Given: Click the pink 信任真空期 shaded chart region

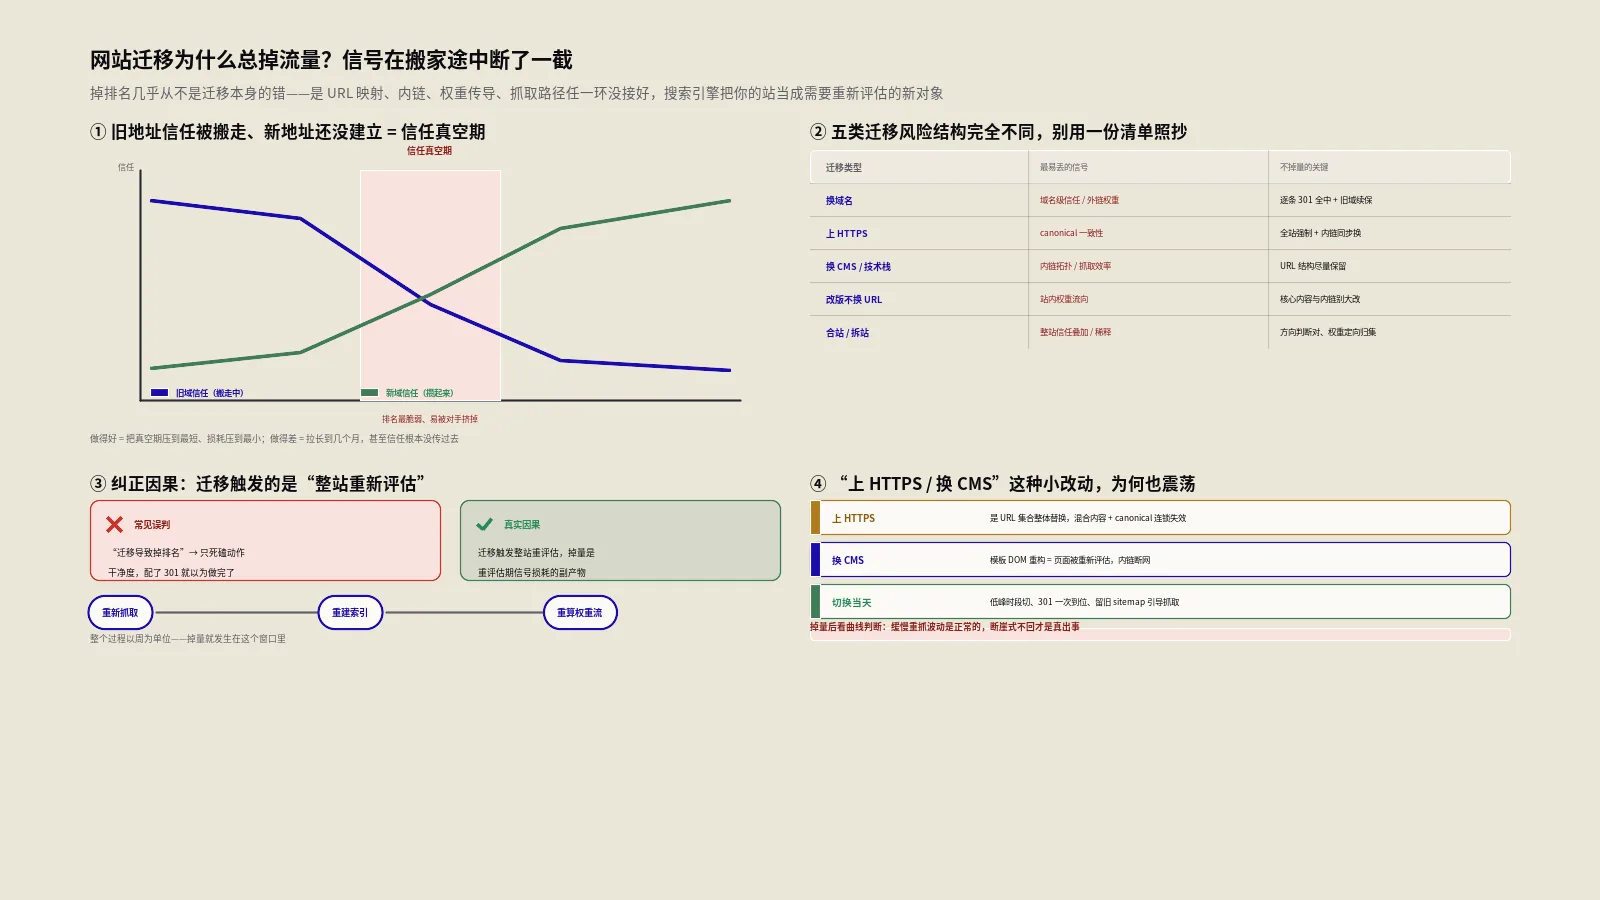Looking at the screenshot, I should point(430,285).
